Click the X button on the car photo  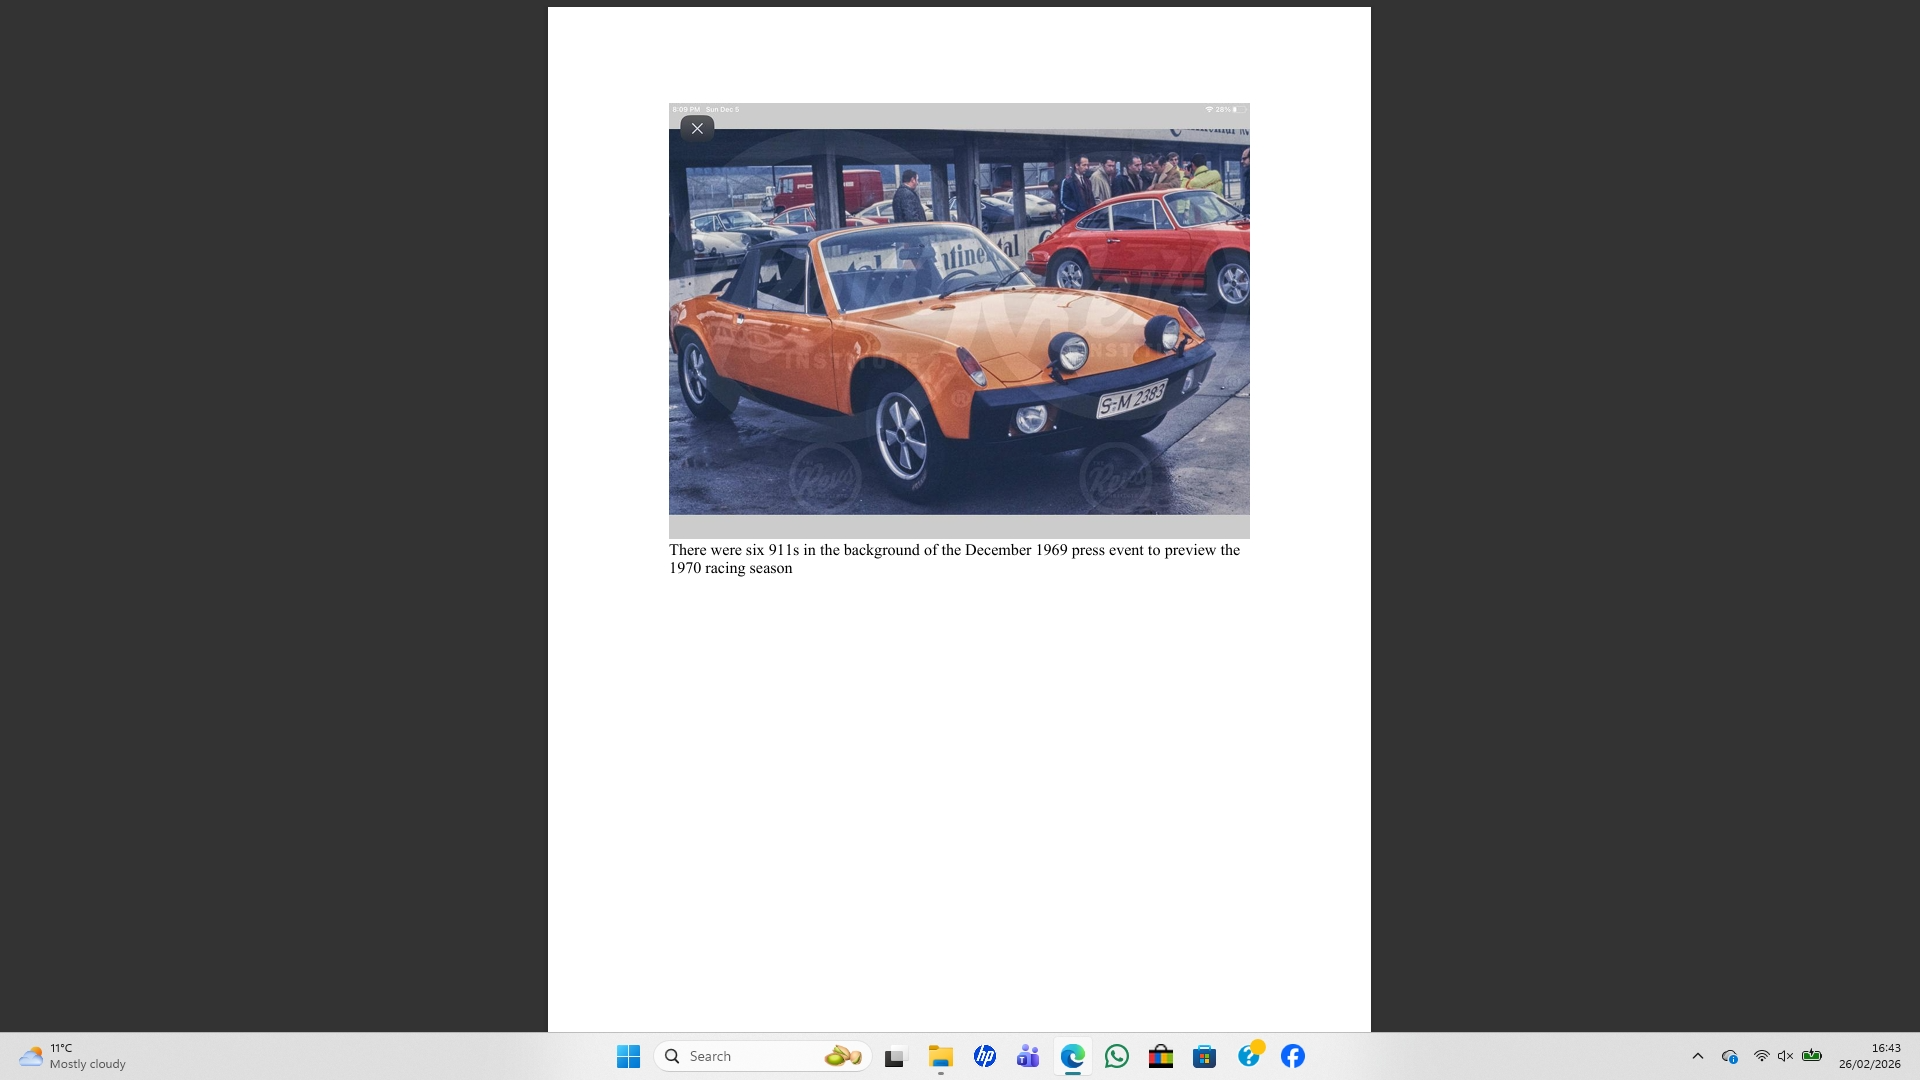click(x=697, y=128)
